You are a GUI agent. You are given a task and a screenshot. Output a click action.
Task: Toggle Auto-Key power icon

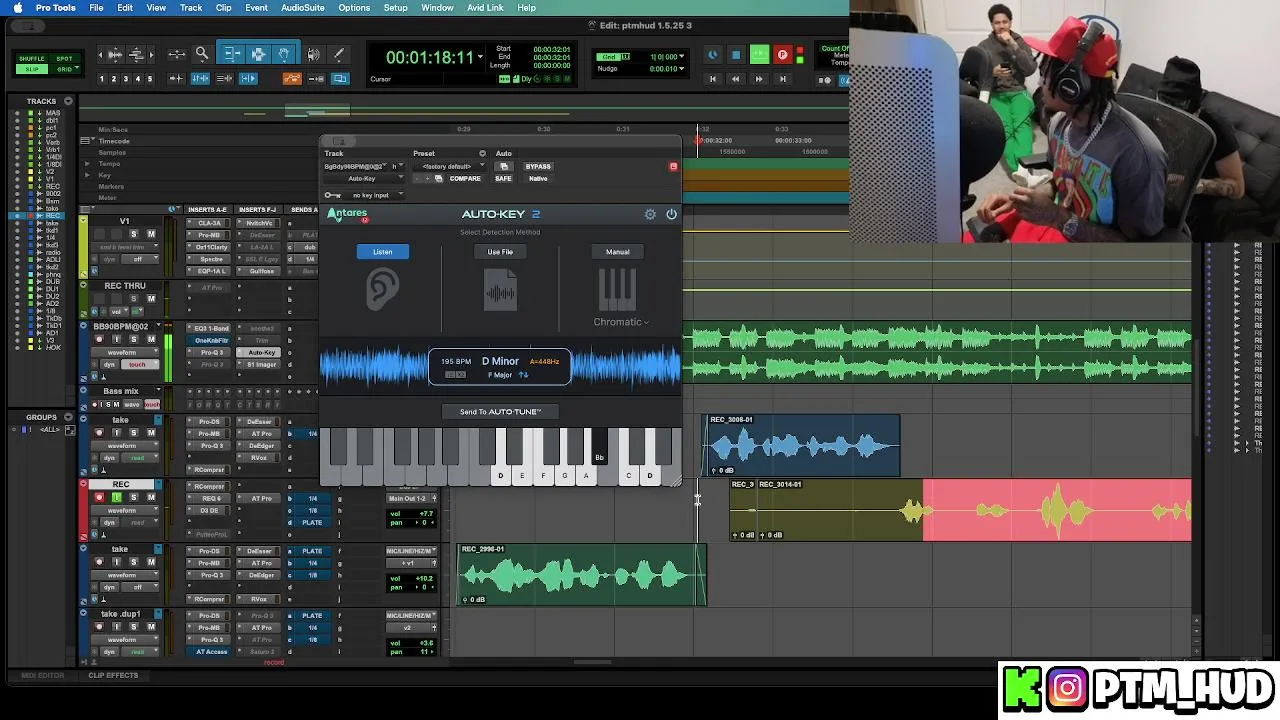point(671,214)
